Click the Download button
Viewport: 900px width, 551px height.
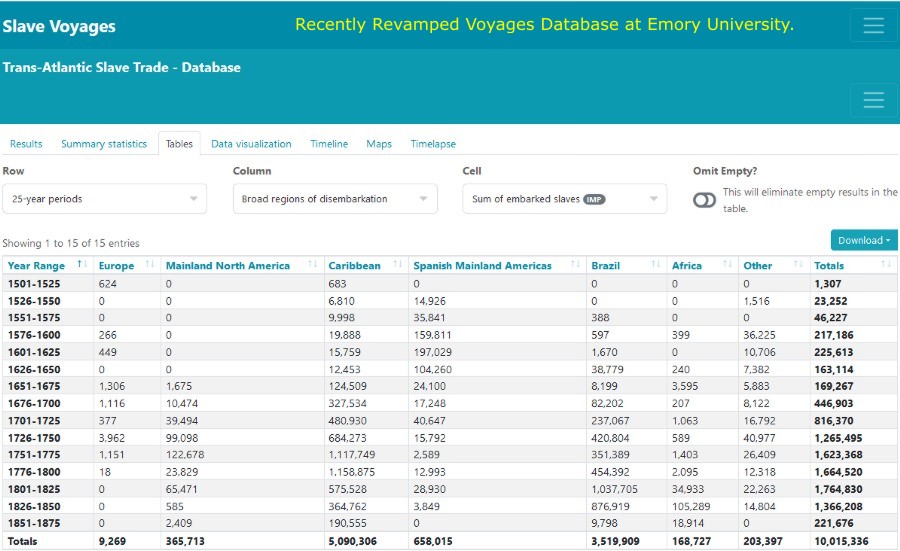863,240
